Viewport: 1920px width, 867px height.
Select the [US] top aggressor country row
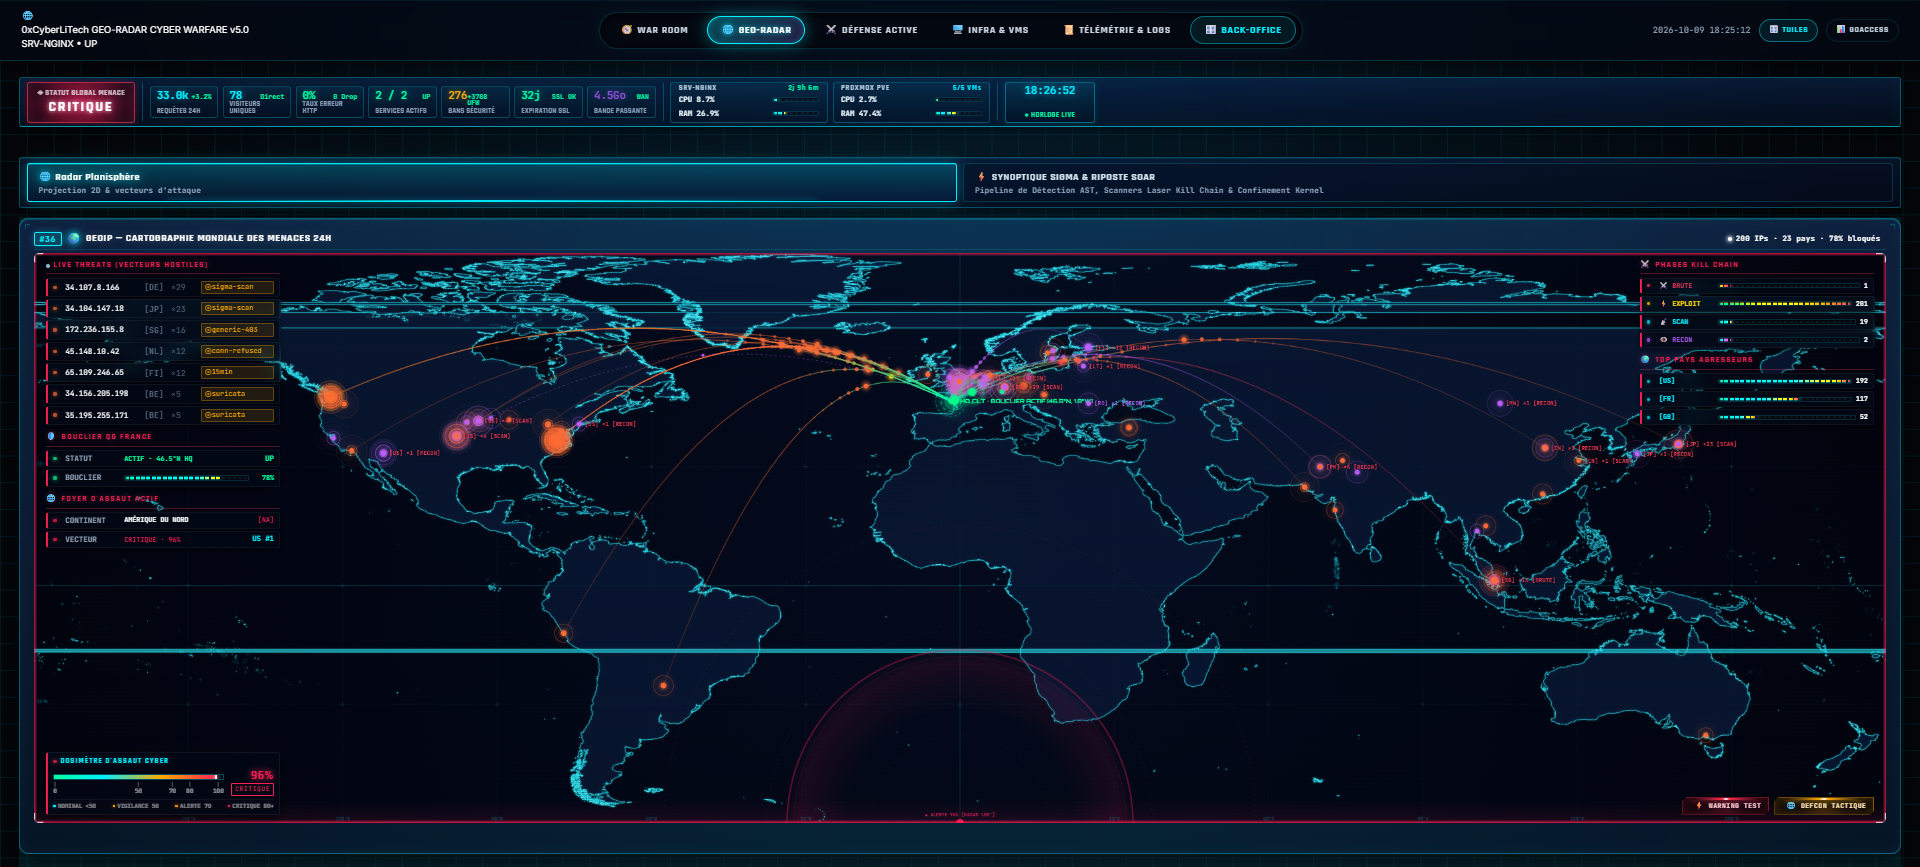pos(1757,381)
